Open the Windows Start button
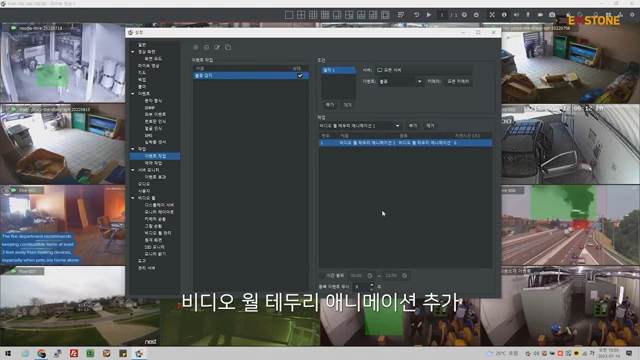 coord(8,353)
